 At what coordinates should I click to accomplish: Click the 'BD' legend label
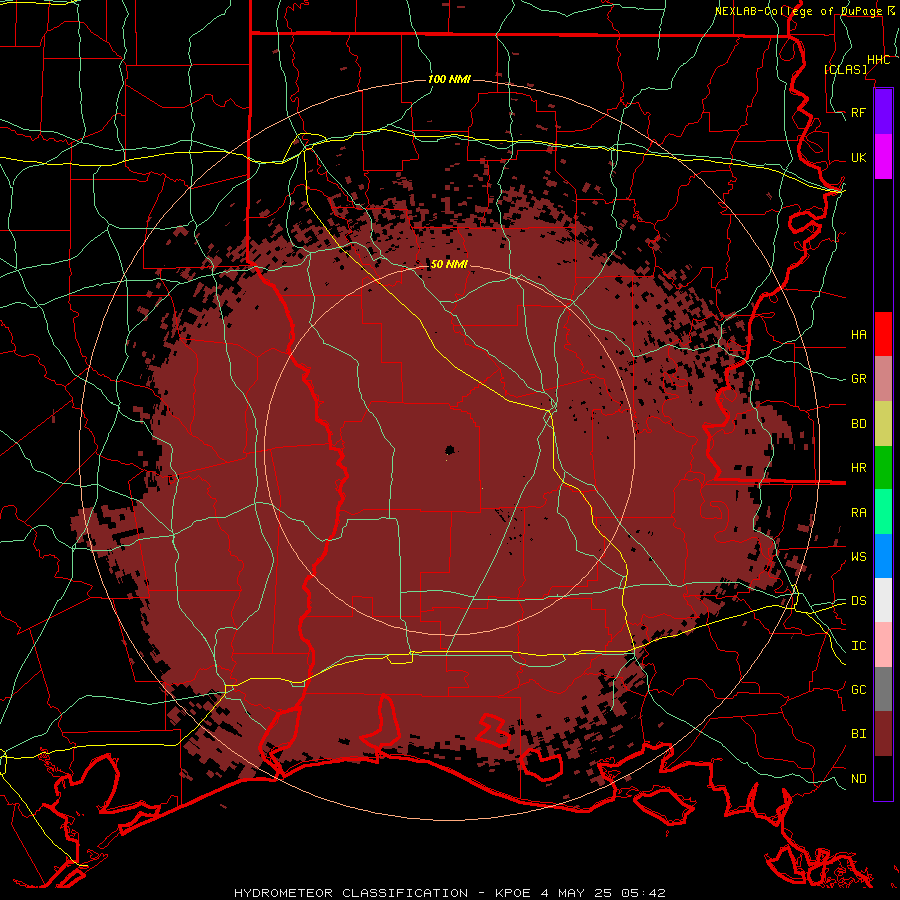[x=858, y=424]
